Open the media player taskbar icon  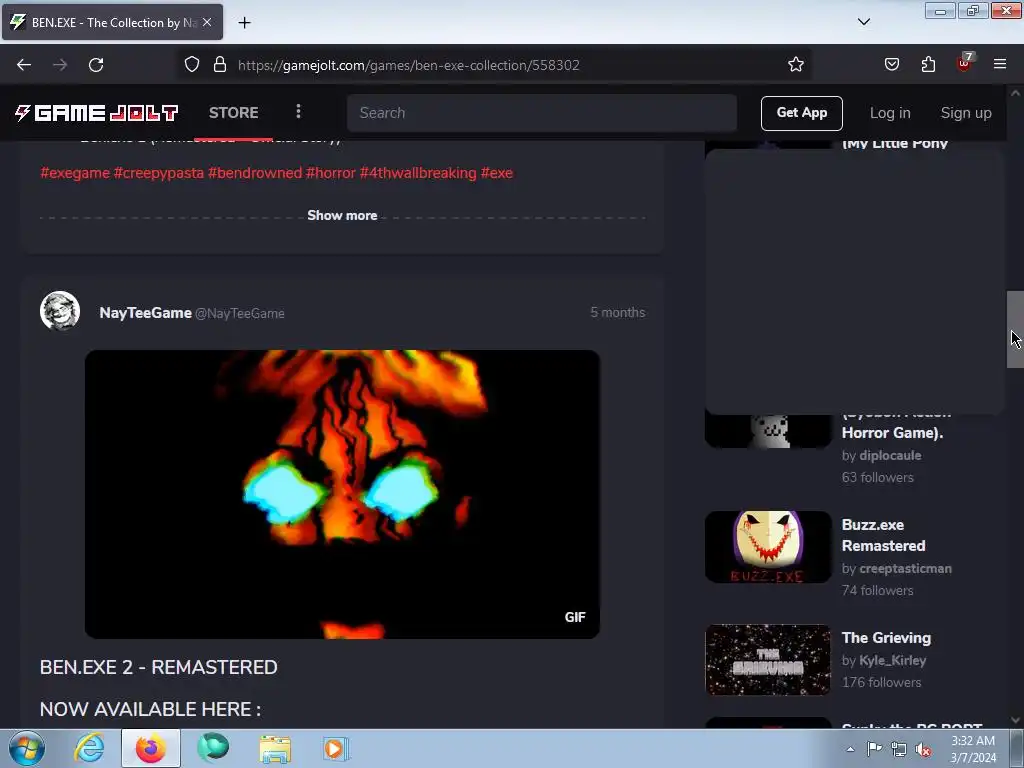pyautogui.click(x=336, y=748)
